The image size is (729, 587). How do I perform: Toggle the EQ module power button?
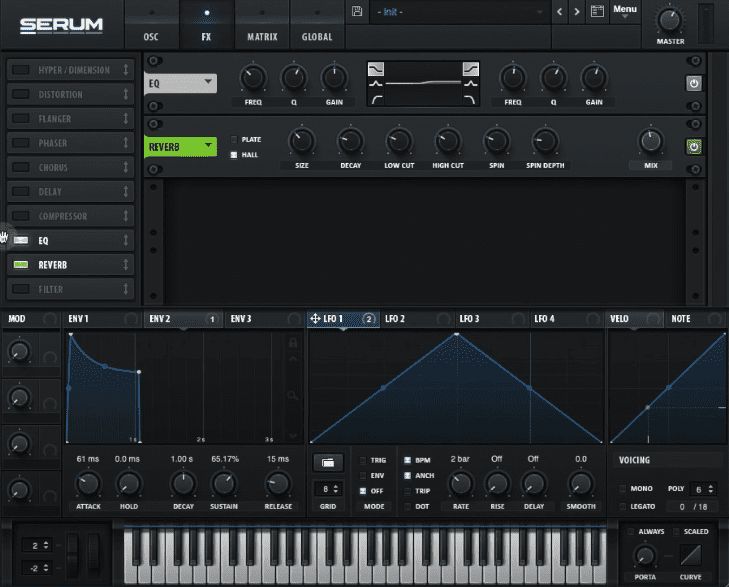pyautogui.click(x=694, y=84)
